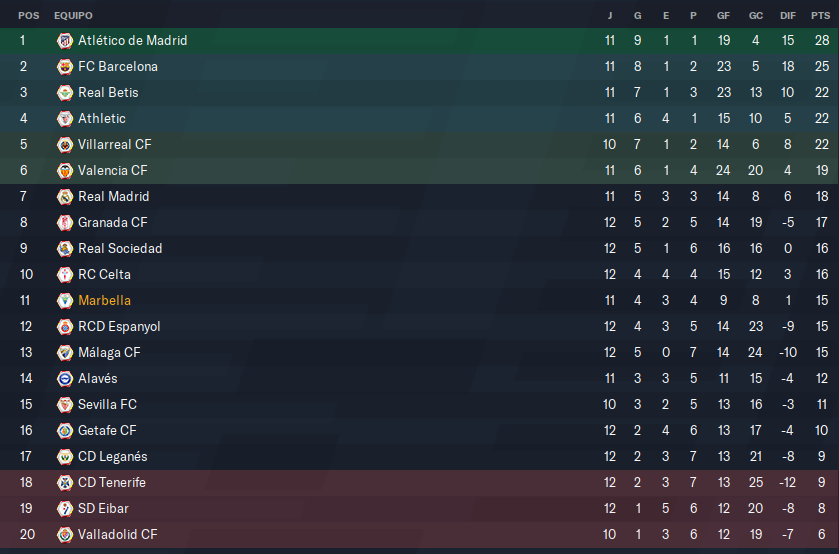Click the CD Tenerife crest icon
The image size is (839, 554).
pos(65,483)
